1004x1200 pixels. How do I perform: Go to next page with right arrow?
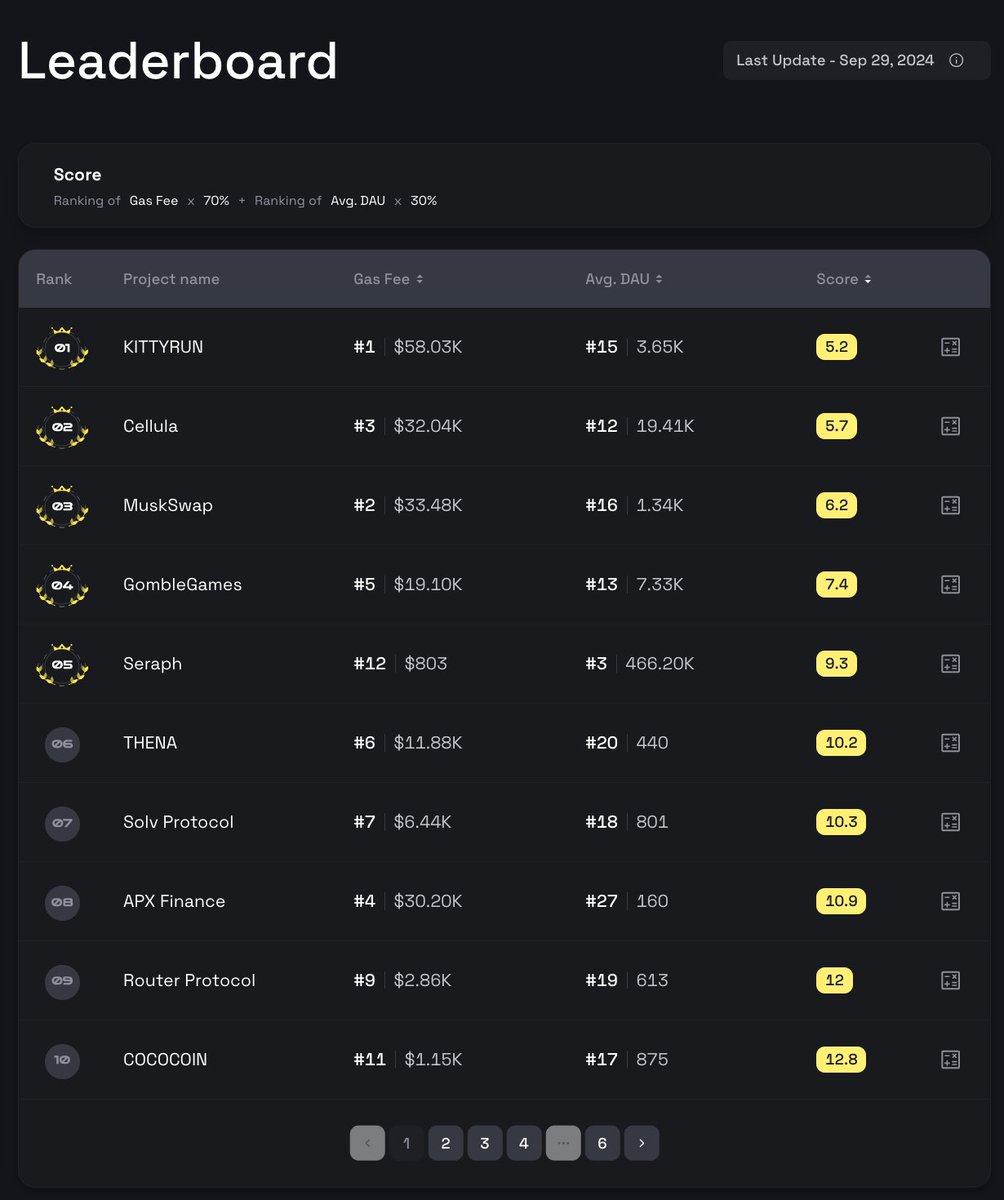(x=641, y=1143)
